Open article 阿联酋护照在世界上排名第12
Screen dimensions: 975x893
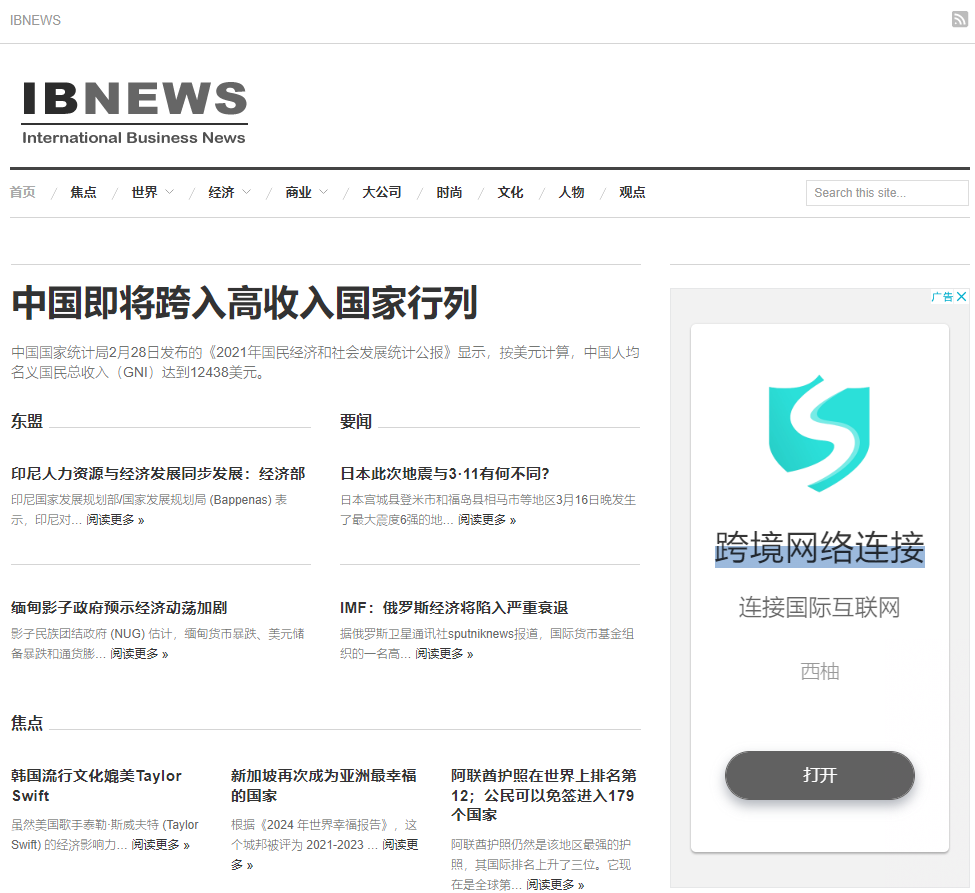pyautogui.click(x=543, y=795)
